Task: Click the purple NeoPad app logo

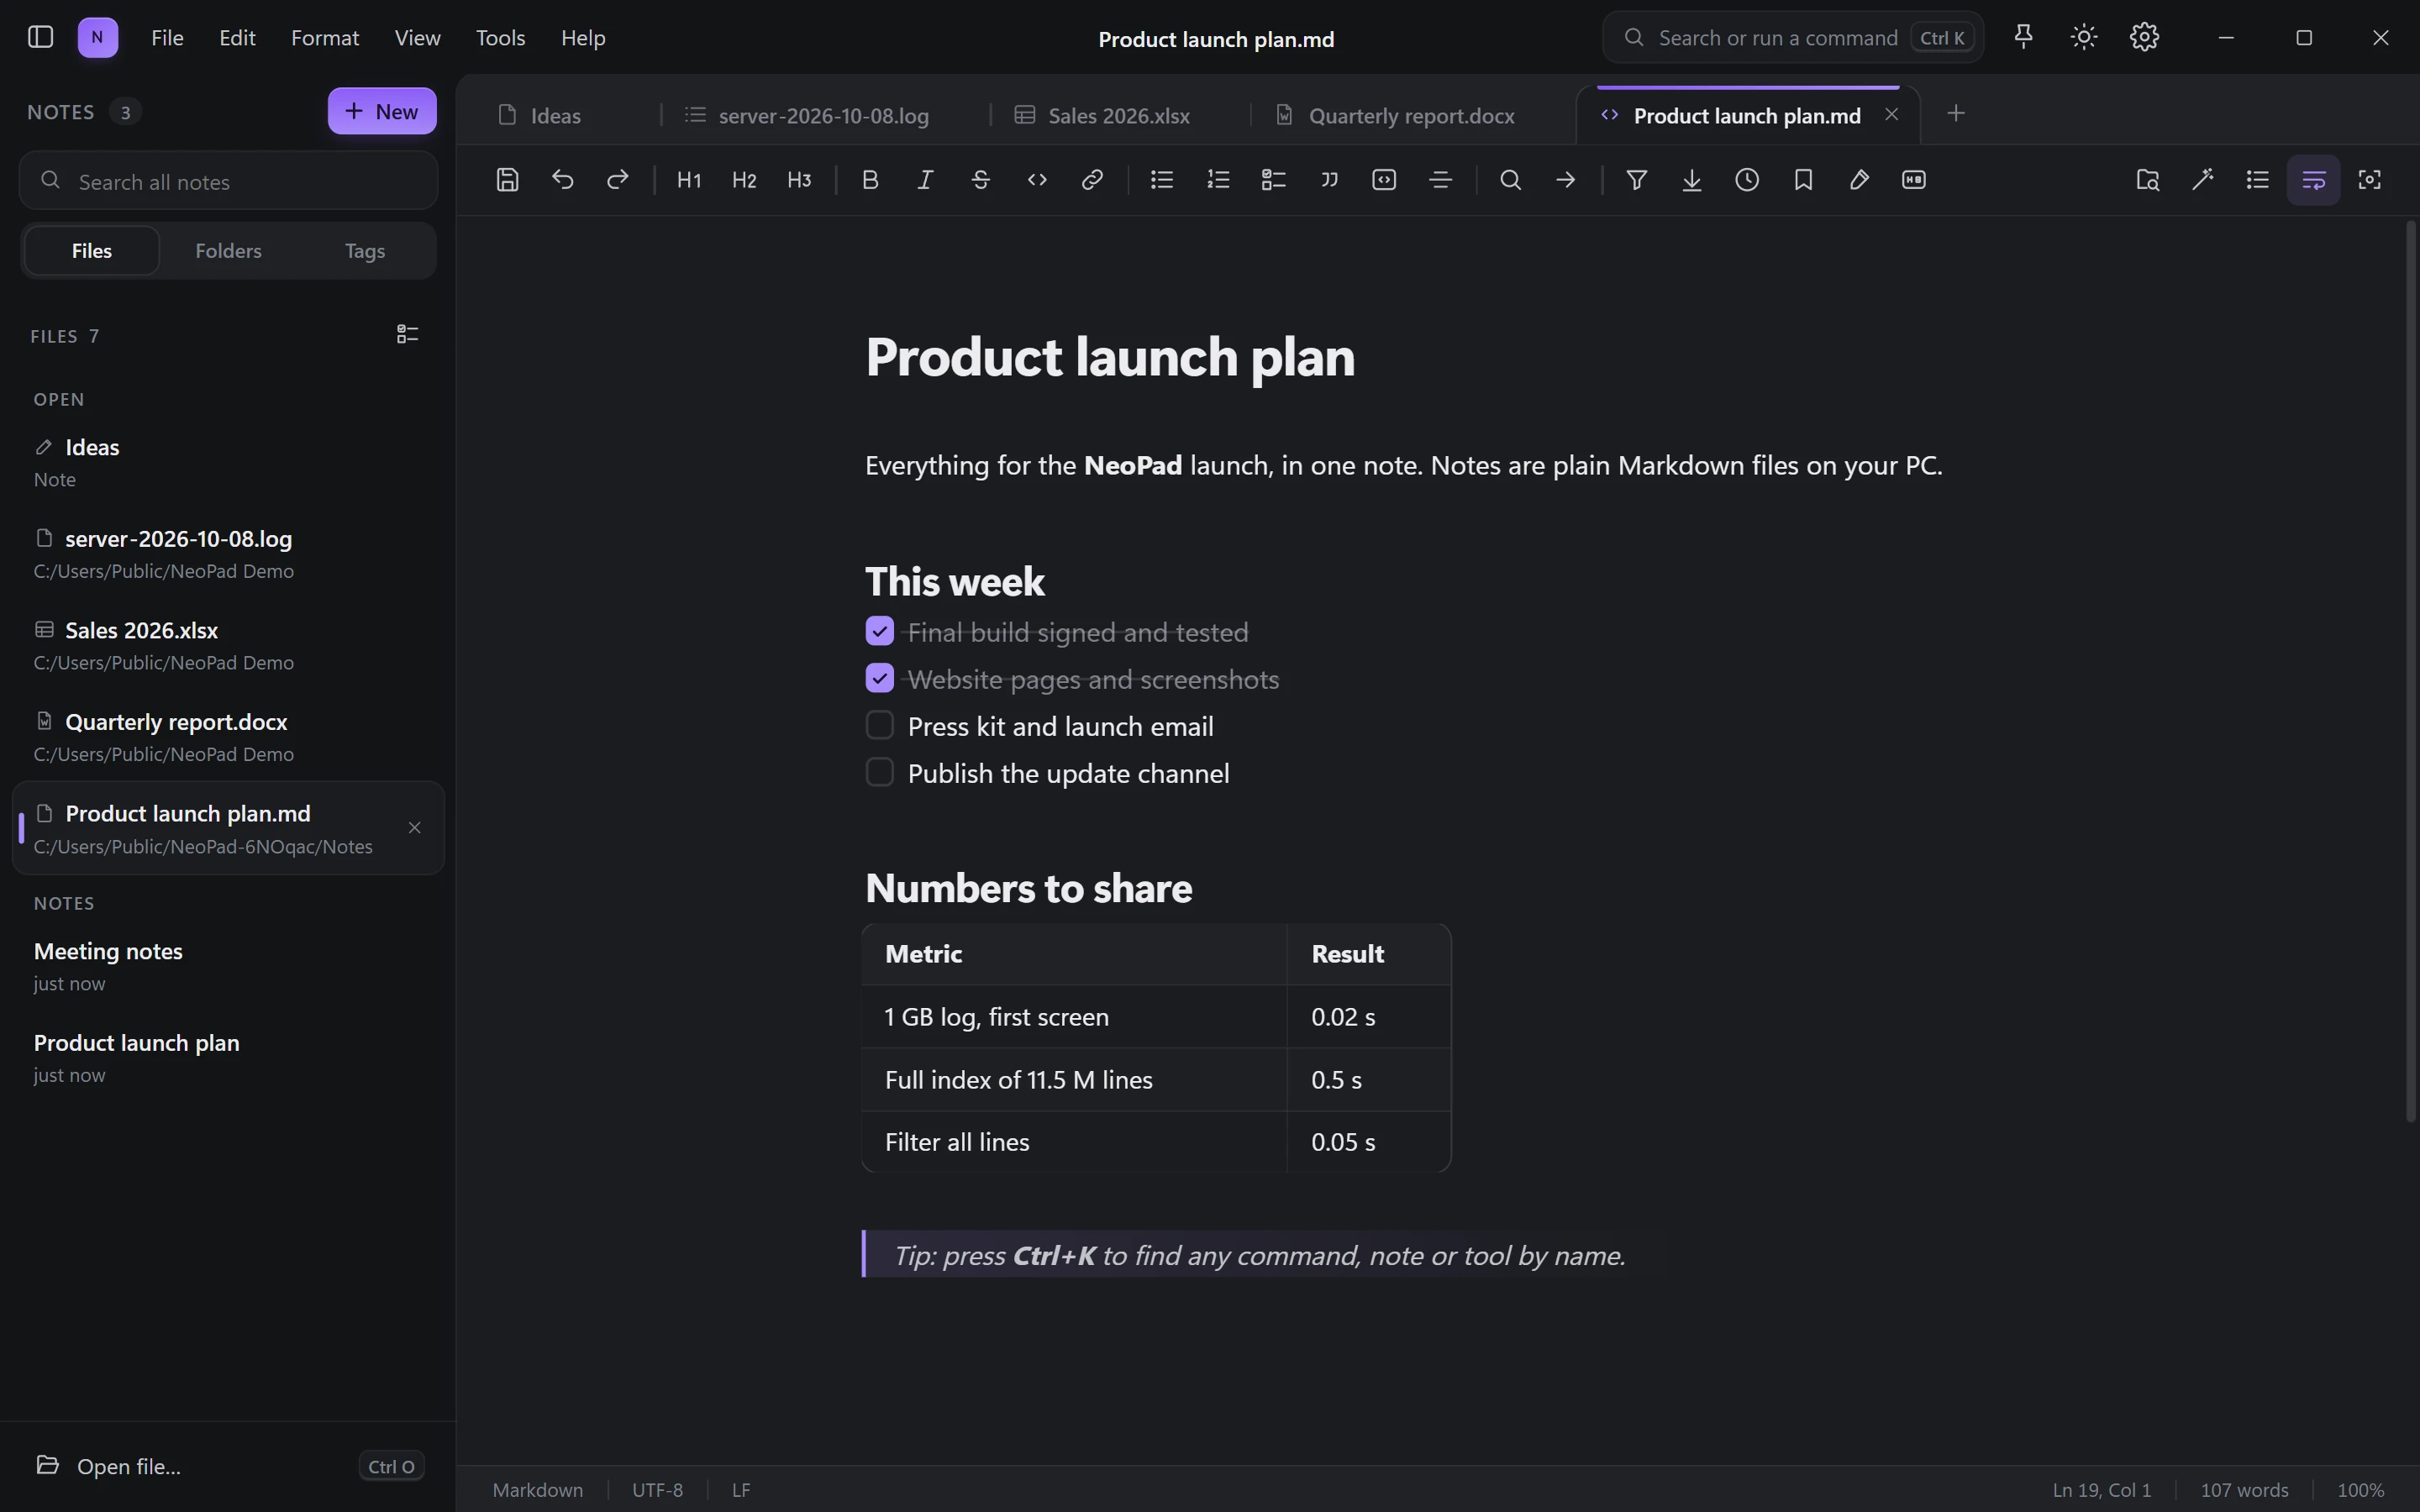Action: click(x=98, y=37)
